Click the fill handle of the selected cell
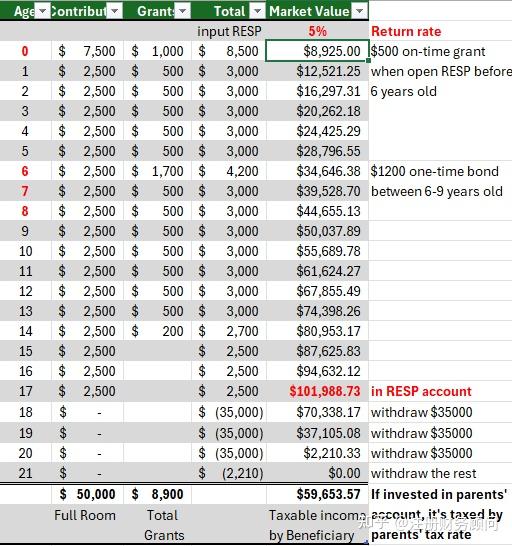The width and height of the screenshot is (512, 546). click(368, 61)
